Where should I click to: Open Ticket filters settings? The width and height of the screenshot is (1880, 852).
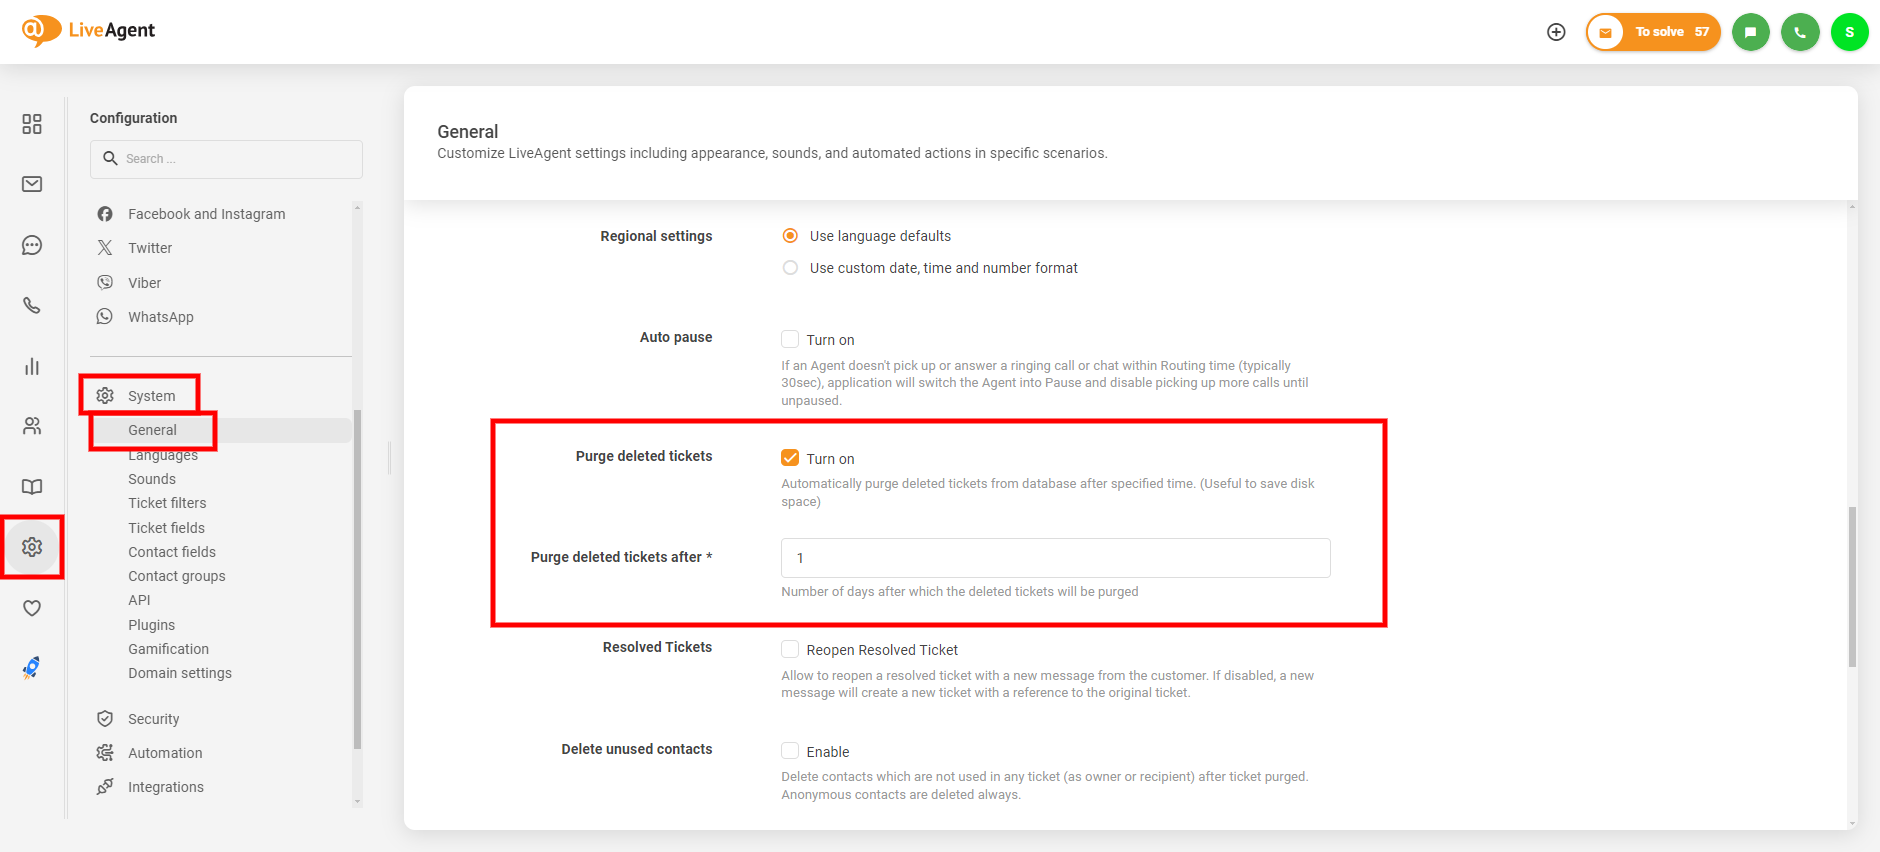pos(167,503)
